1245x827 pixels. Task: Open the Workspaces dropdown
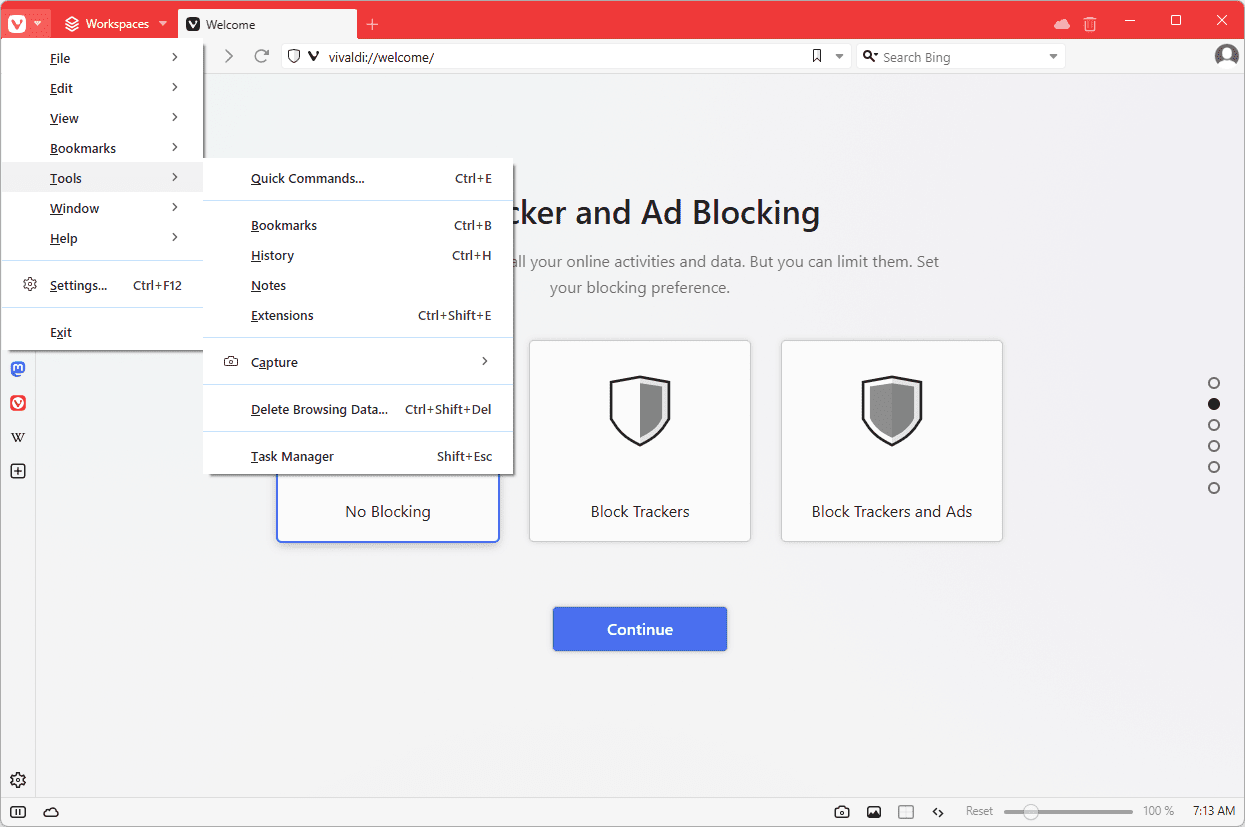[x=116, y=24]
